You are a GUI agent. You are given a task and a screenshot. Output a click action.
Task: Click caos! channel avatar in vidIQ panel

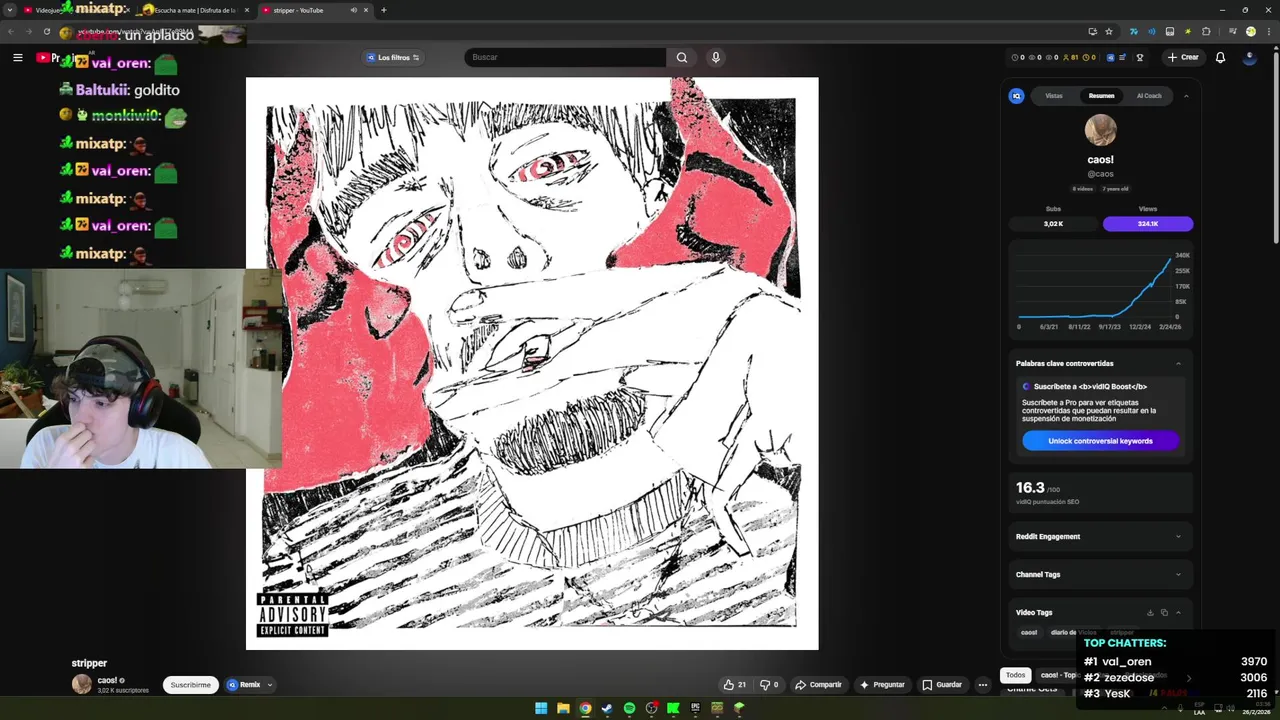pos(1100,130)
